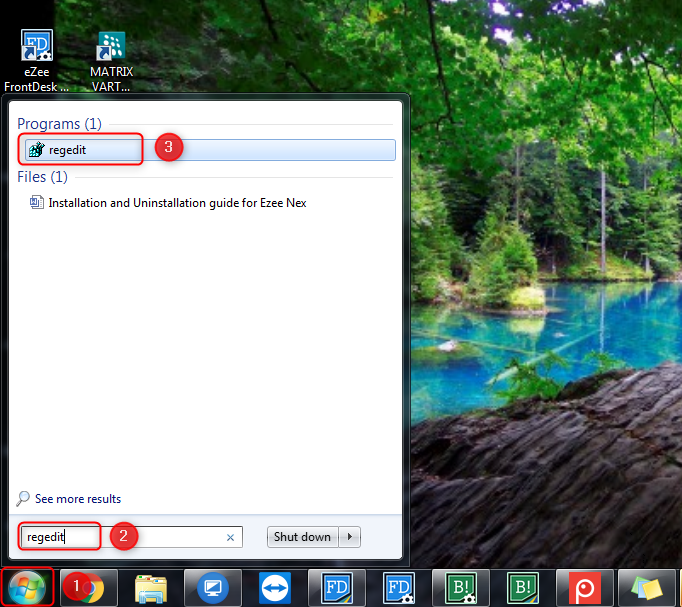Viewport: 682px width, 607px height.
Task: Open Installation and Uninstallation guide file
Action: (x=177, y=203)
